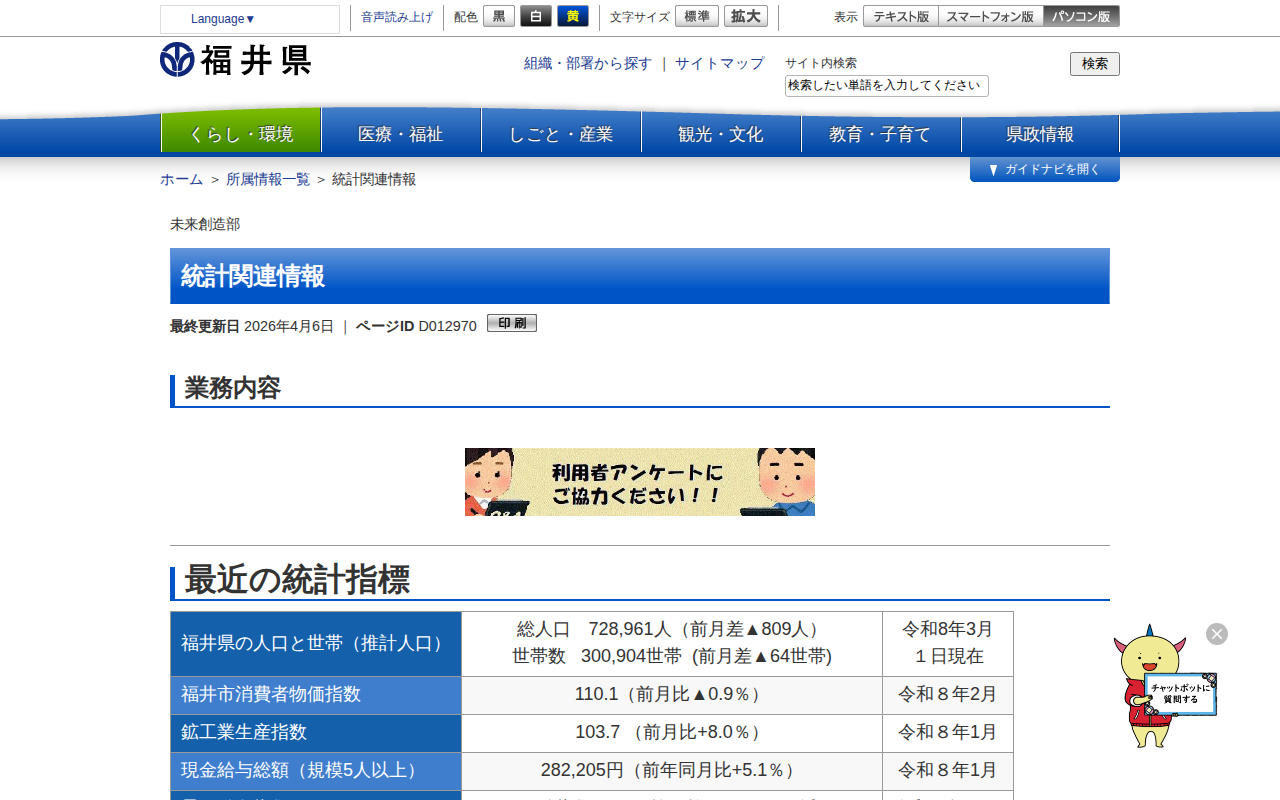
Task: Click the 検索 search button
Action: click(1094, 63)
